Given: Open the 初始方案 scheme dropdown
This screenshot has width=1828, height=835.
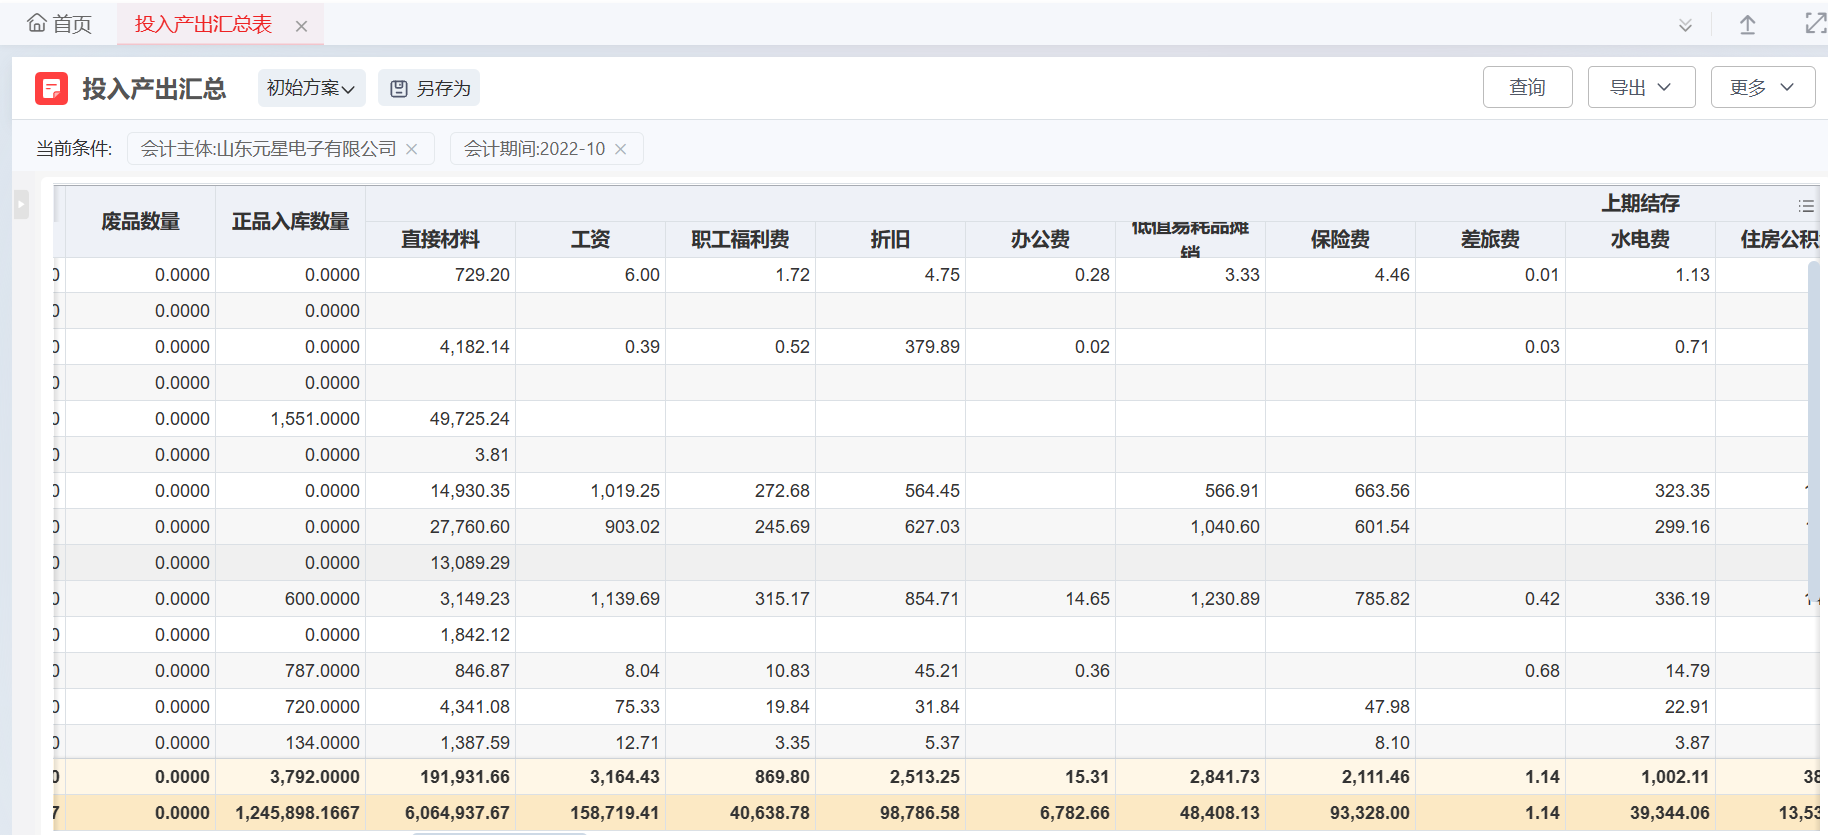Looking at the screenshot, I should [311, 88].
